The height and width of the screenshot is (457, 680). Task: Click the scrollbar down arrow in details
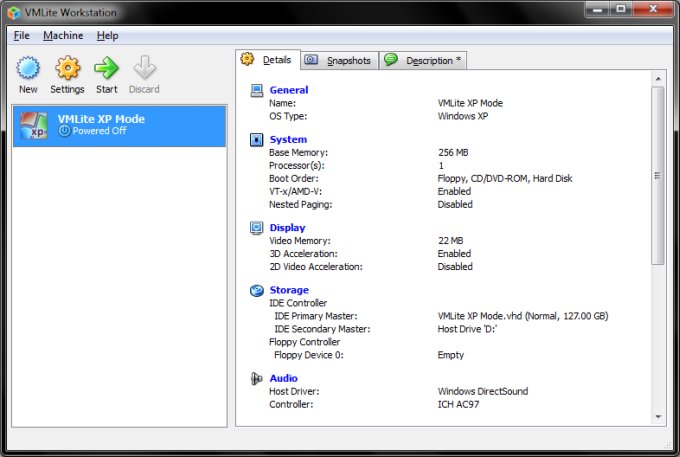click(x=658, y=416)
